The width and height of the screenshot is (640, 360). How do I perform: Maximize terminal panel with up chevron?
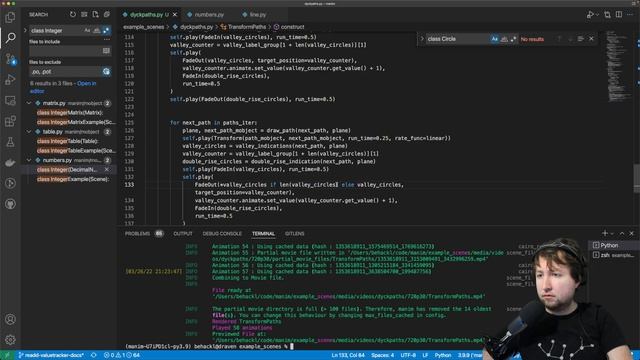[622, 233]
